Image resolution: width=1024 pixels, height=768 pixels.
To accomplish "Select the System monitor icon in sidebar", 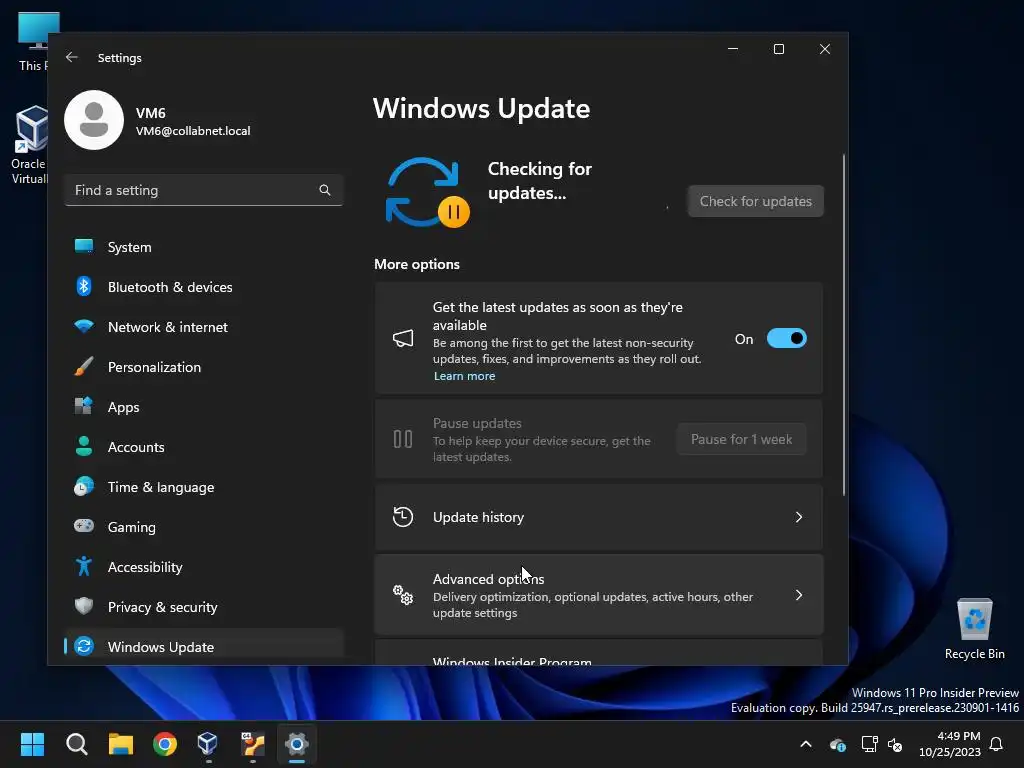I will pos(84,246).
